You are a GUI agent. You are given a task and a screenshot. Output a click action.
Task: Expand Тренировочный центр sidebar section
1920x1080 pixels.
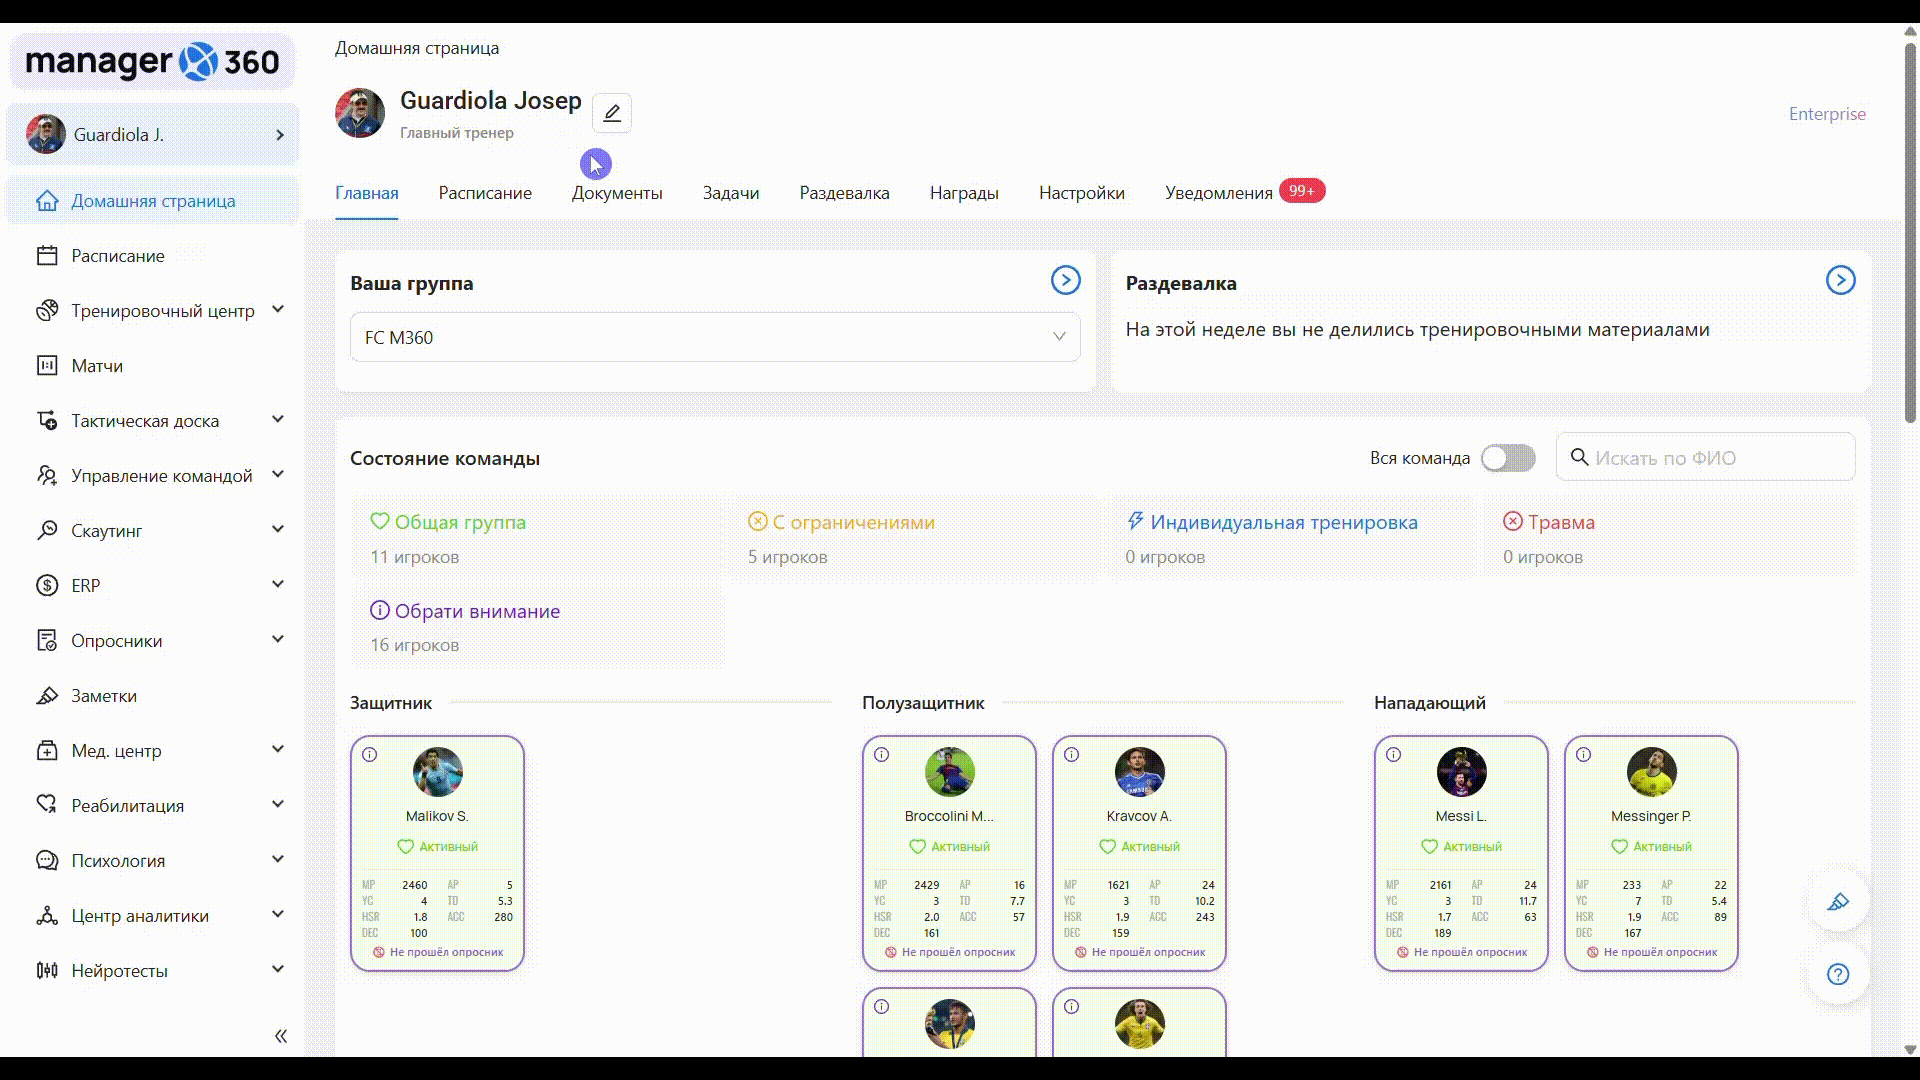(278, 310)
